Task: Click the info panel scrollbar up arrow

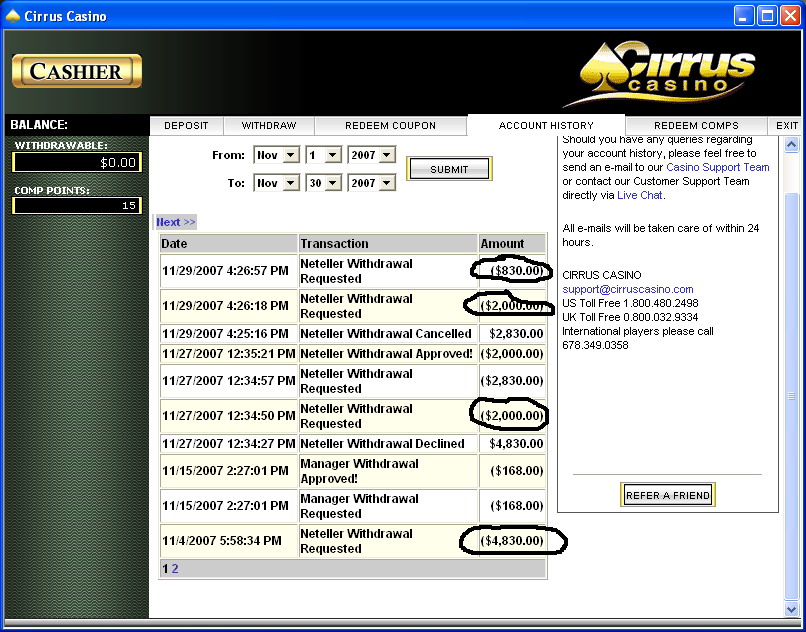Action: click(792, 144)
